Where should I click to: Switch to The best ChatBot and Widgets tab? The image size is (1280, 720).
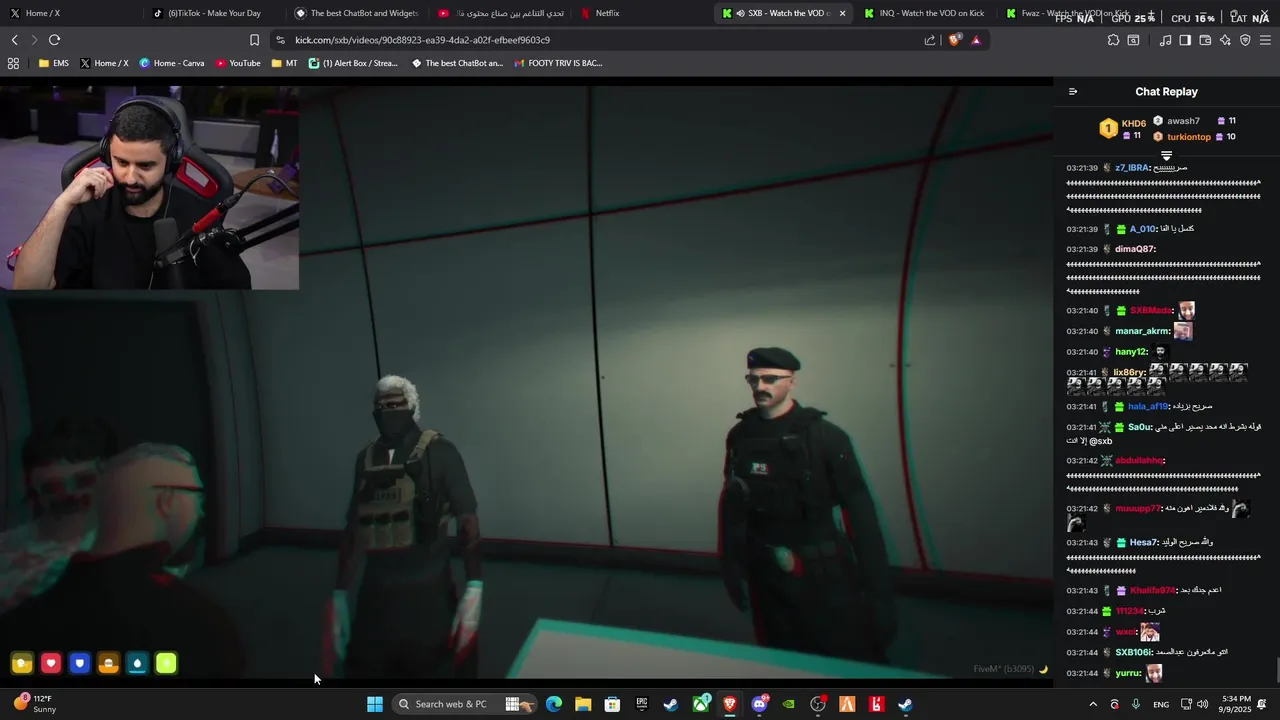pos(356,13)
